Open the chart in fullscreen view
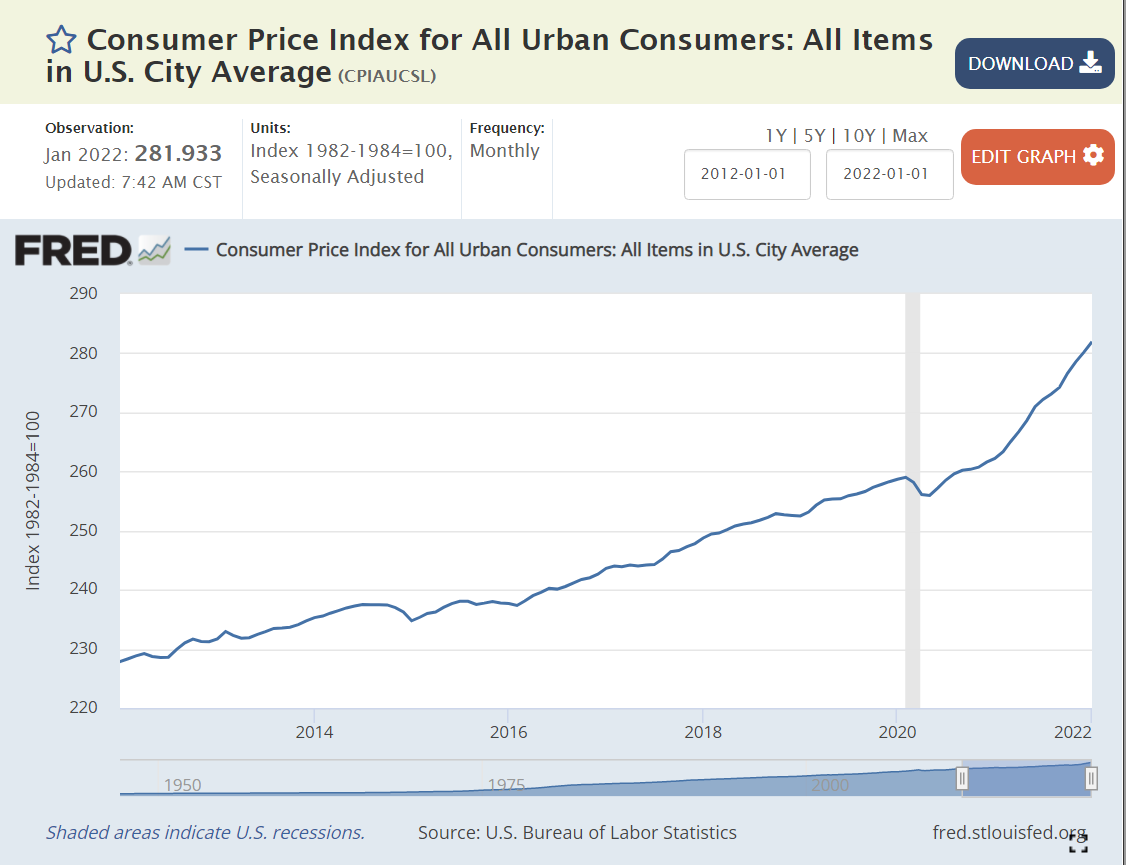 click(x=1078, y=842)
